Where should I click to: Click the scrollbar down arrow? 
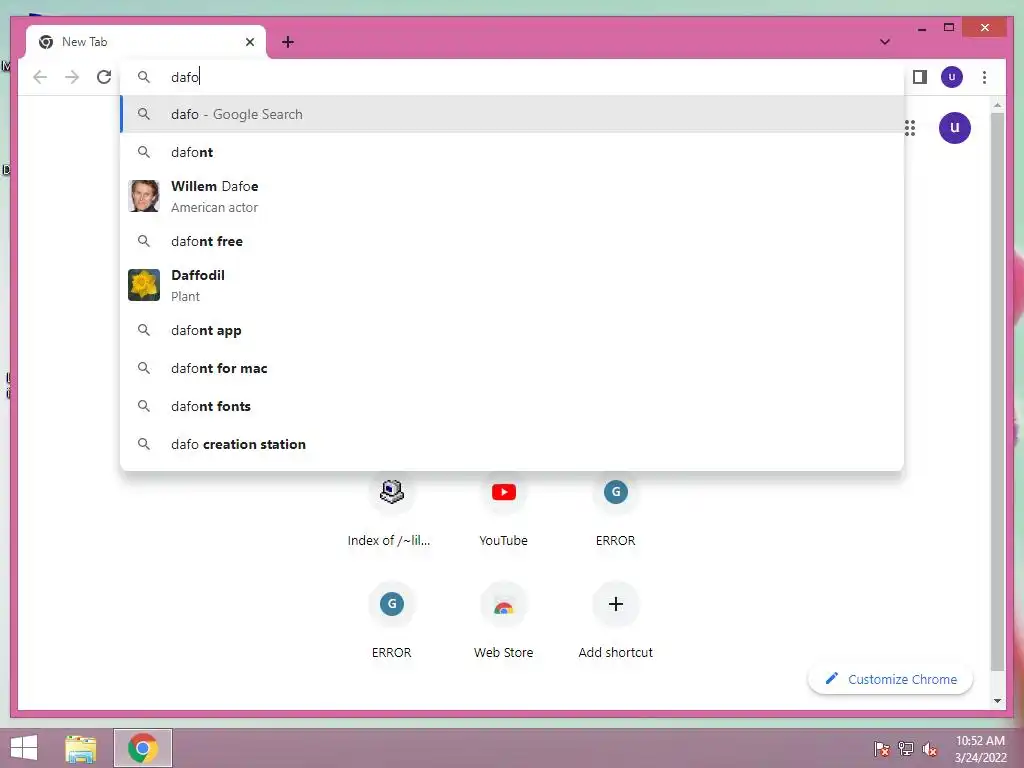(997, 701)
